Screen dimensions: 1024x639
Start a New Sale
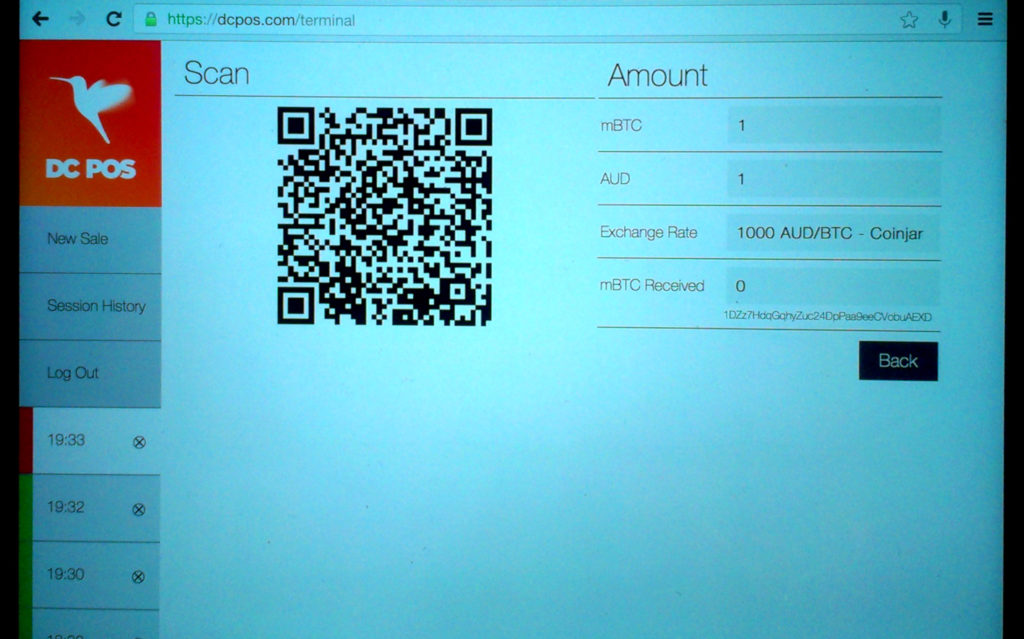point(90,239)
